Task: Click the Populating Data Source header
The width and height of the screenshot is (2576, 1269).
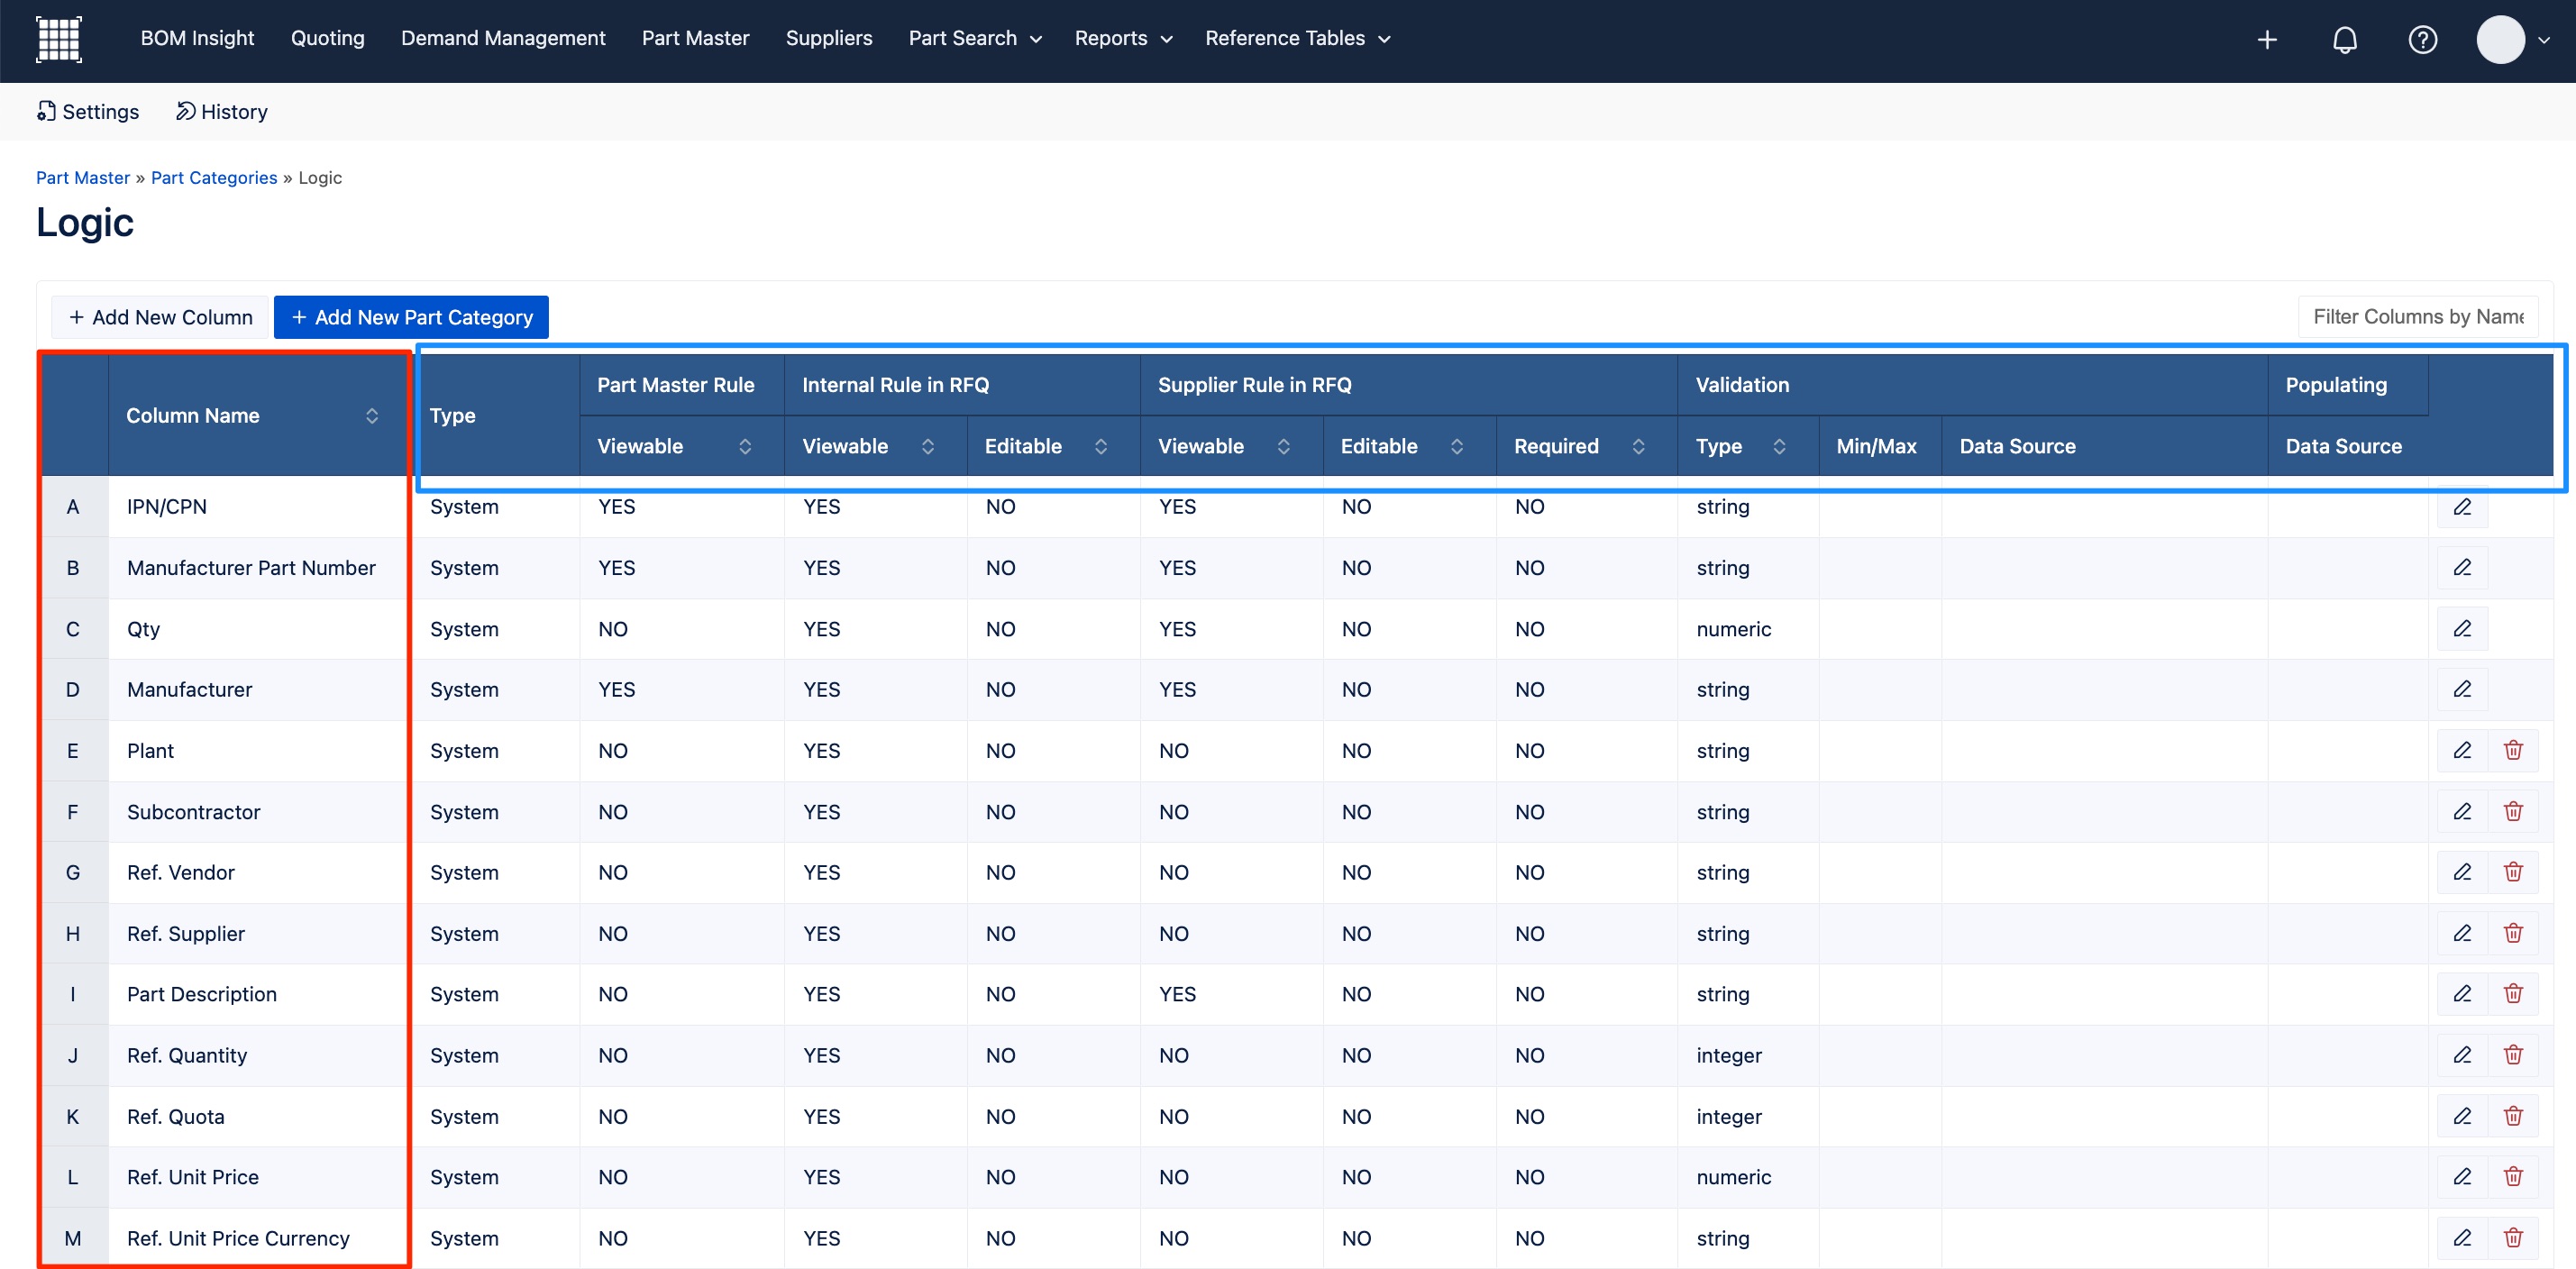Action: 2343,446
